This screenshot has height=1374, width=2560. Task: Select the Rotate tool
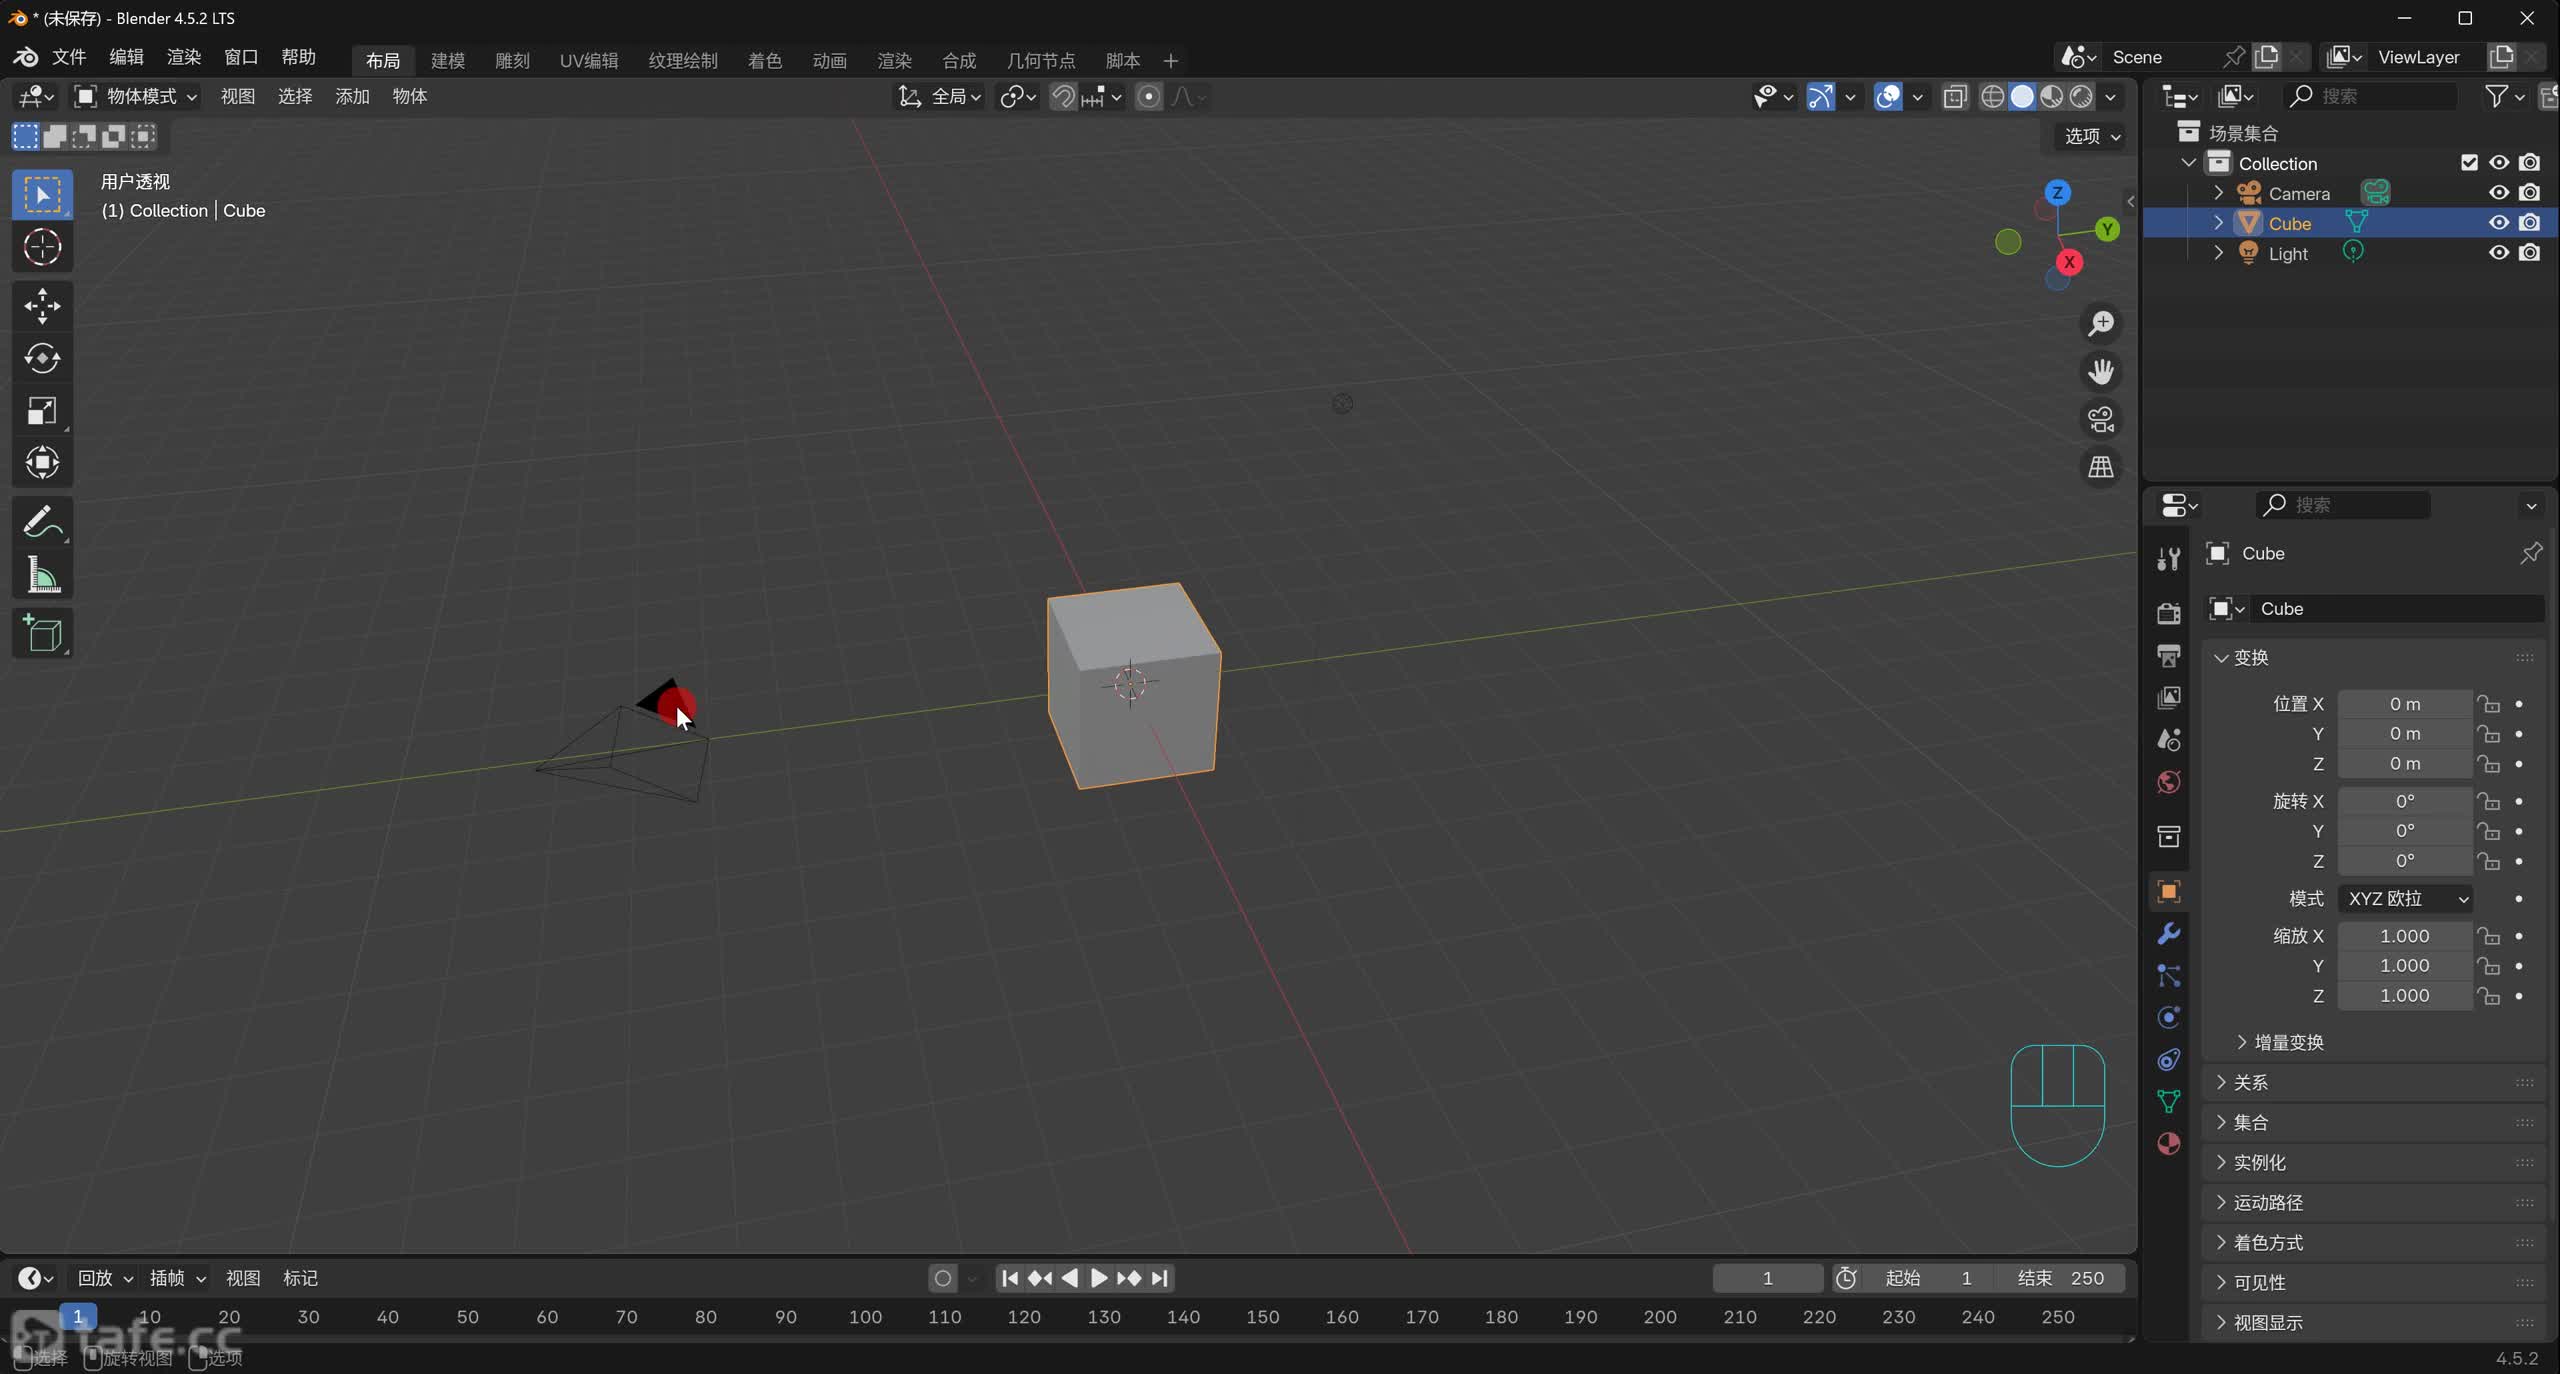[x=42, y=358]
